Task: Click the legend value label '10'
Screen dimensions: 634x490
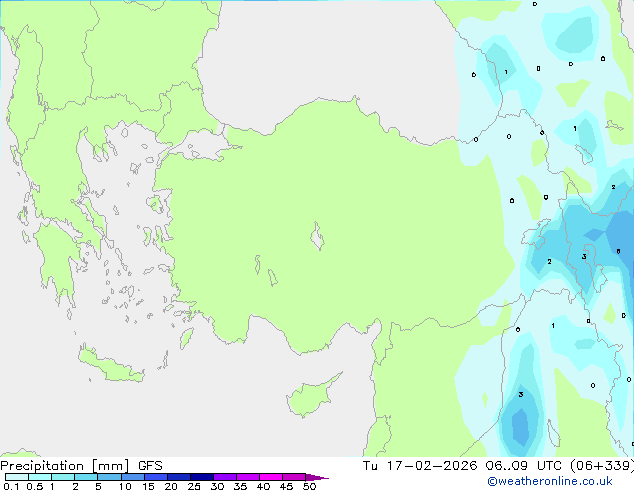Action: point(125,486)
